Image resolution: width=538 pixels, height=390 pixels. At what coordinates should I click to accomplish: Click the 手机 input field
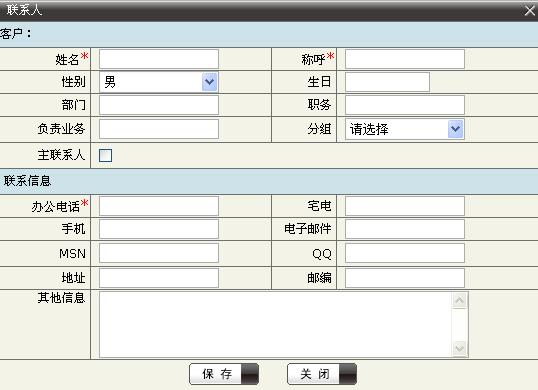(159, 229)
